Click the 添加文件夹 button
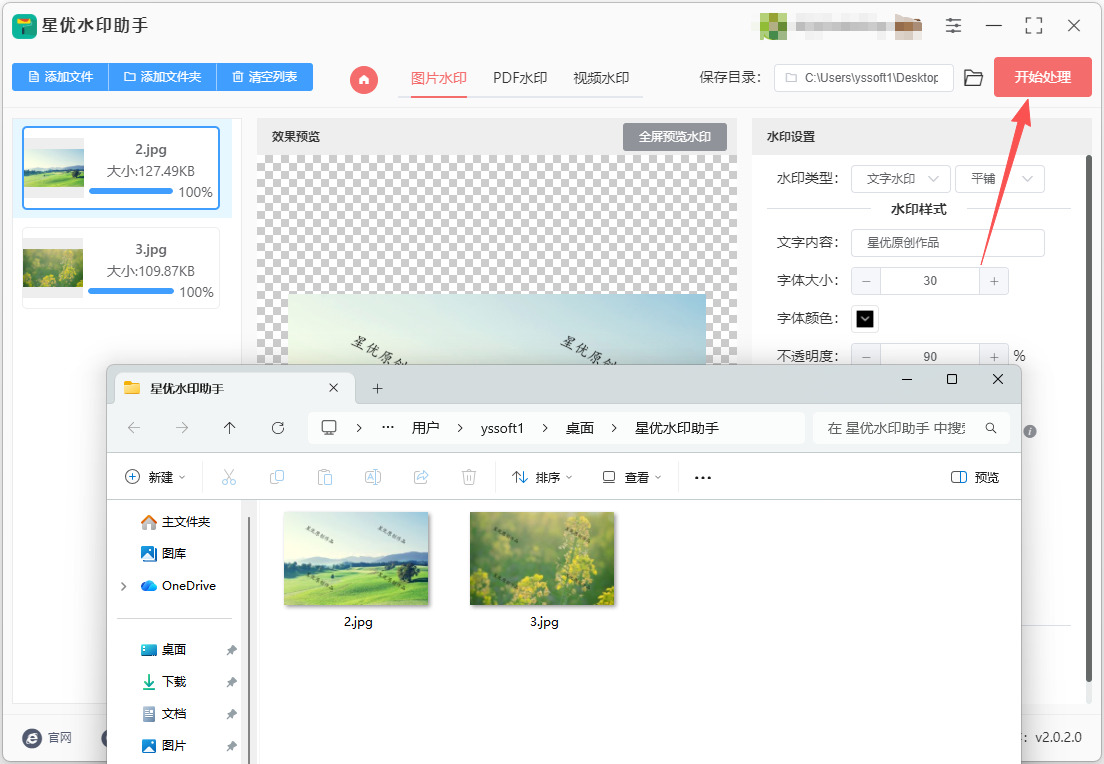The width and height of the screenshot is (1104, 764). tap(163, 77)
